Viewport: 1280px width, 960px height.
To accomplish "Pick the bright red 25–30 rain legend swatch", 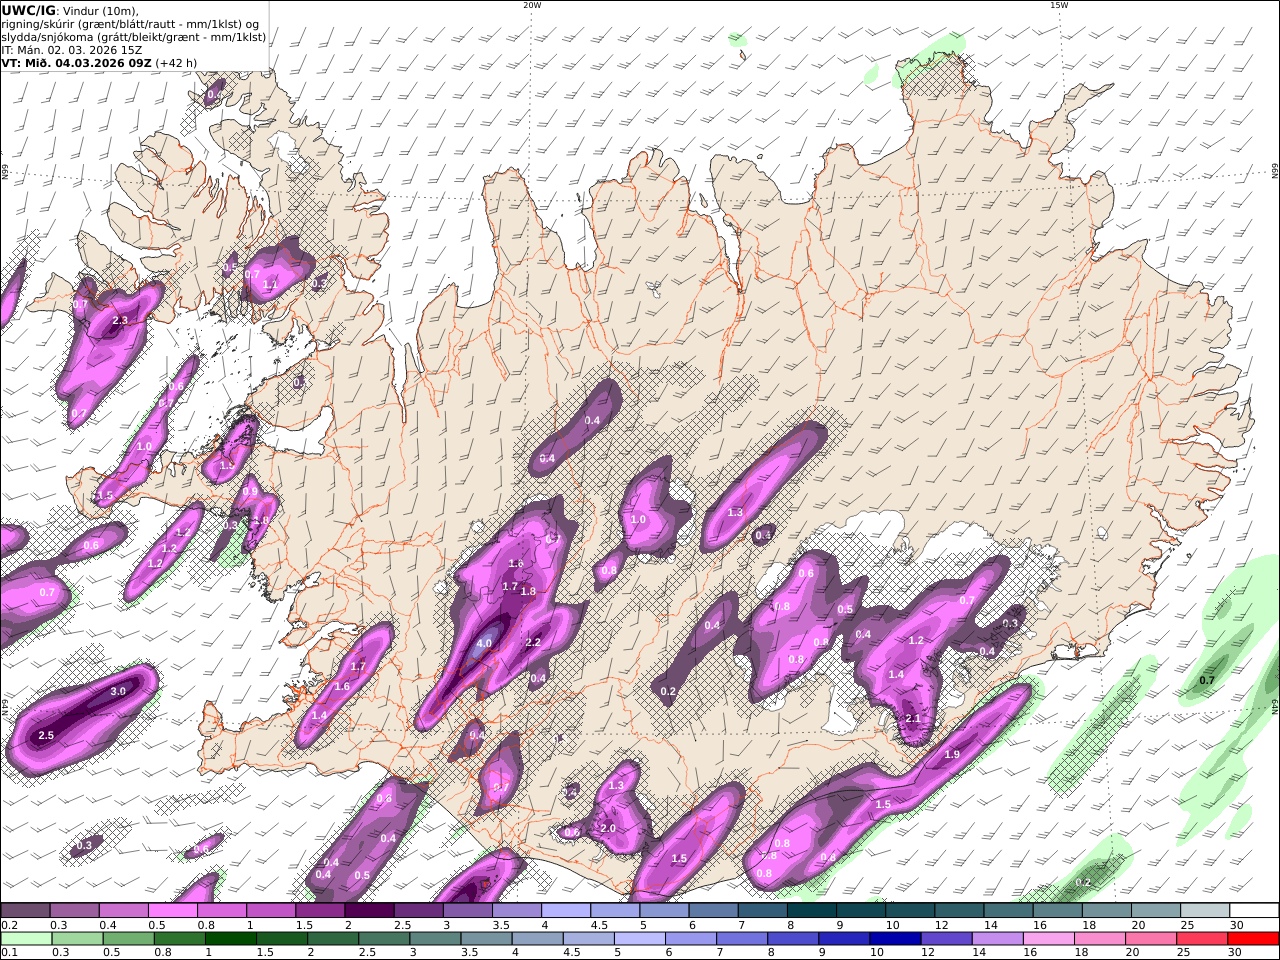I will (x=1204, y=939).
